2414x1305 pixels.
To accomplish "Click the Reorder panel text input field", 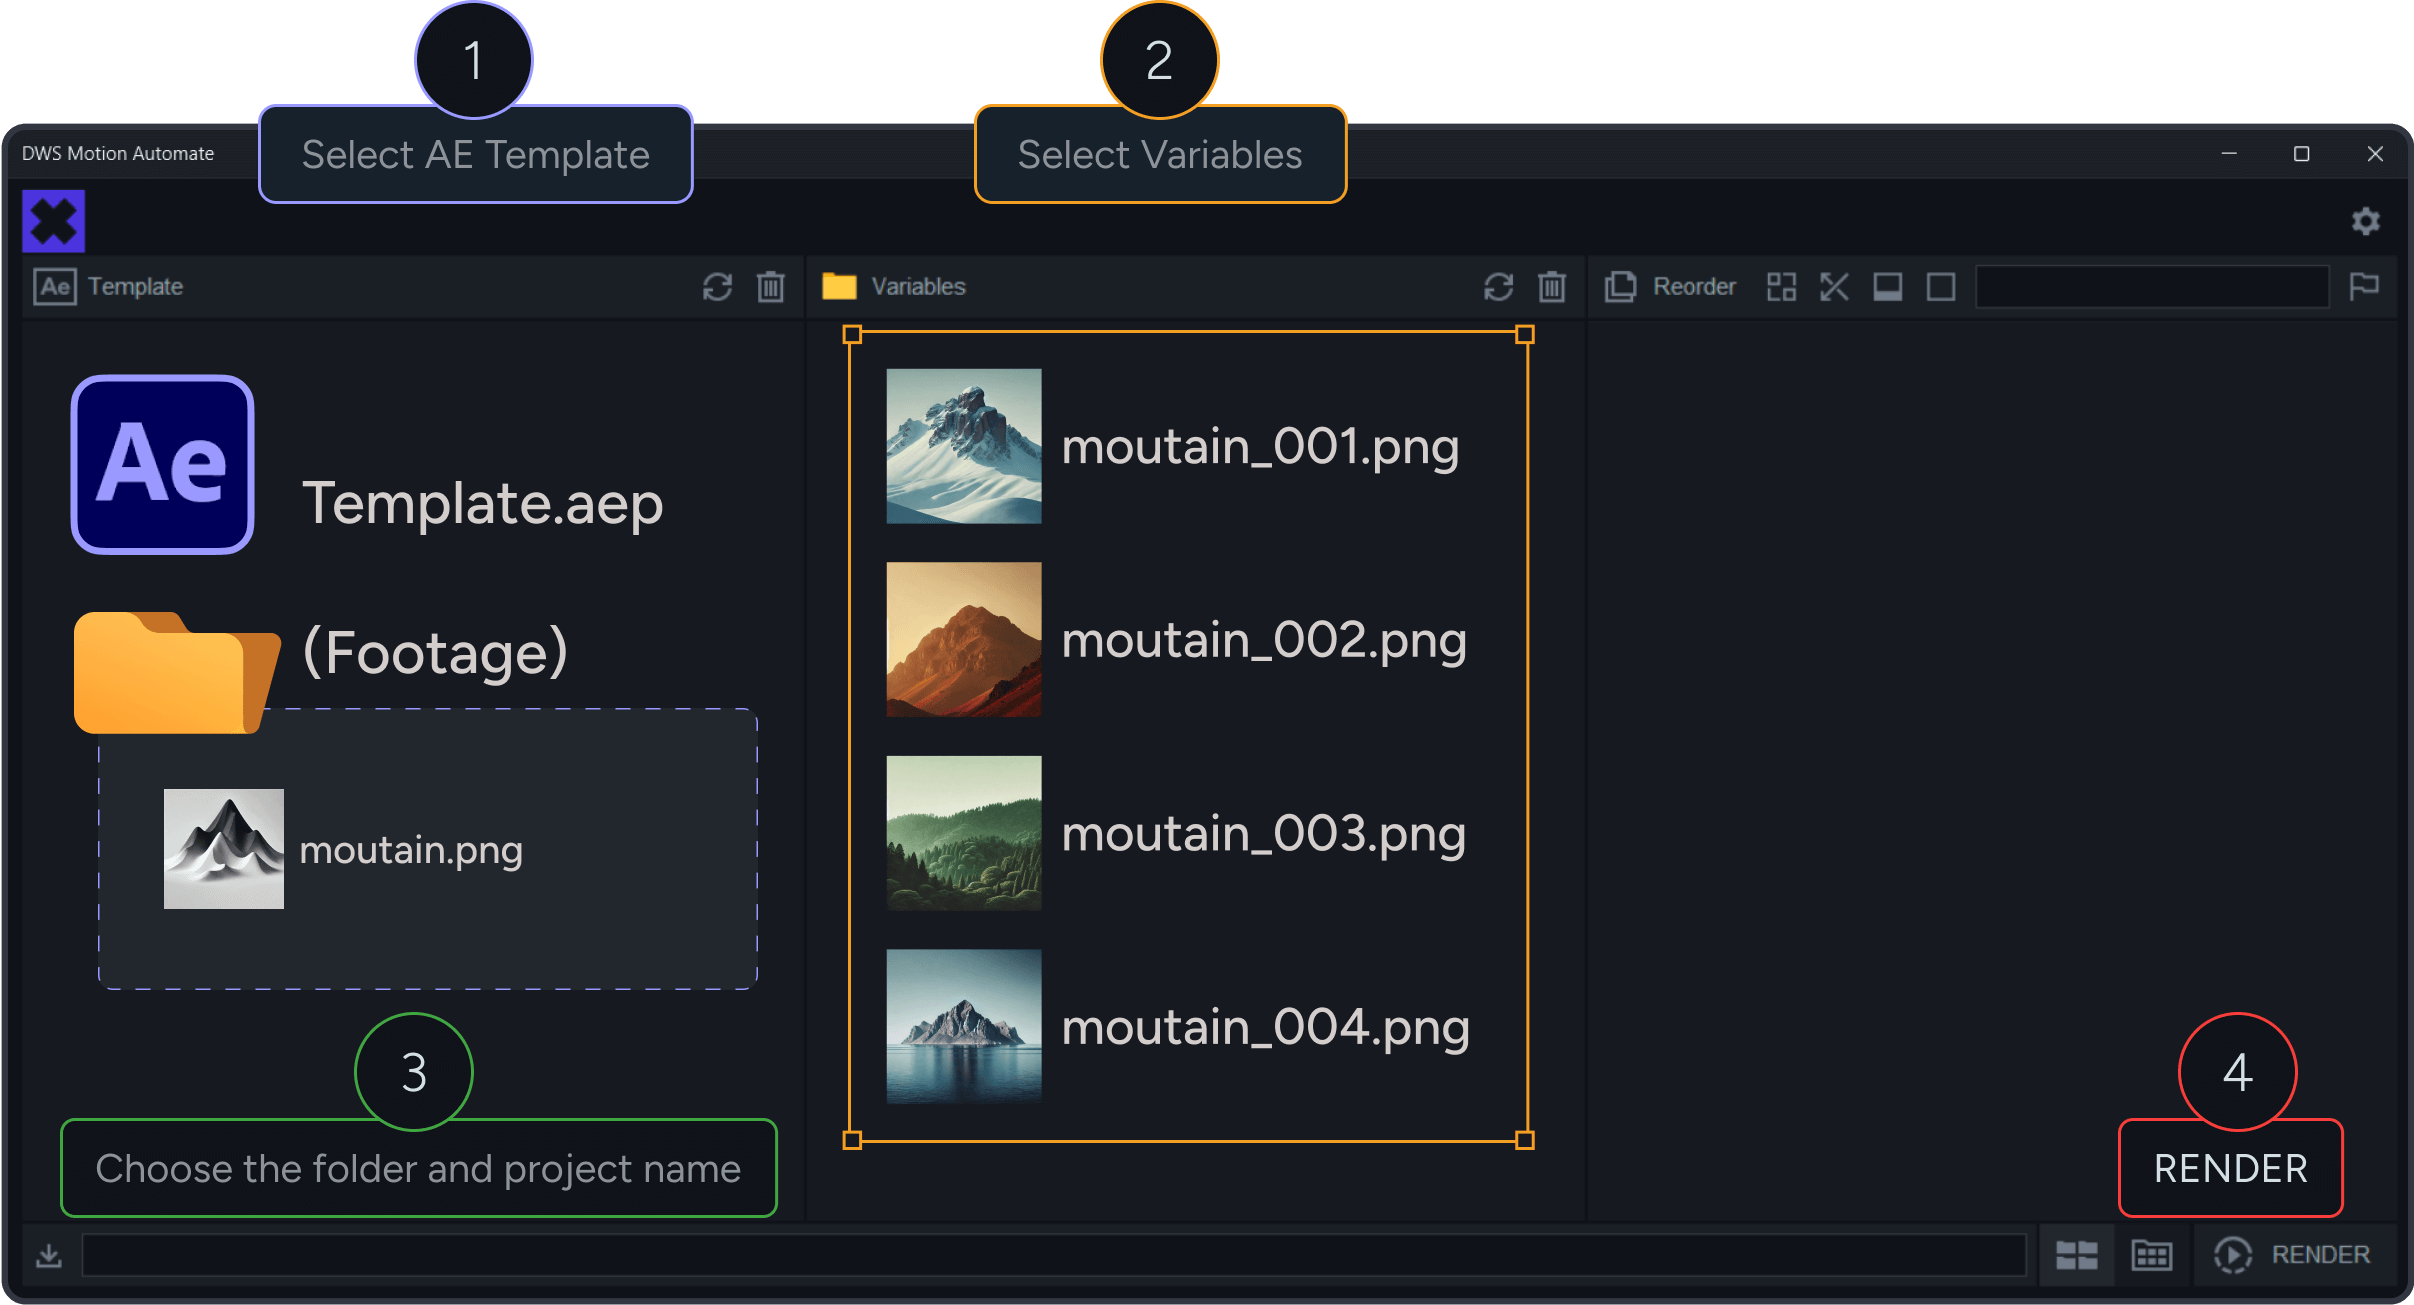I will (2152, 287).
